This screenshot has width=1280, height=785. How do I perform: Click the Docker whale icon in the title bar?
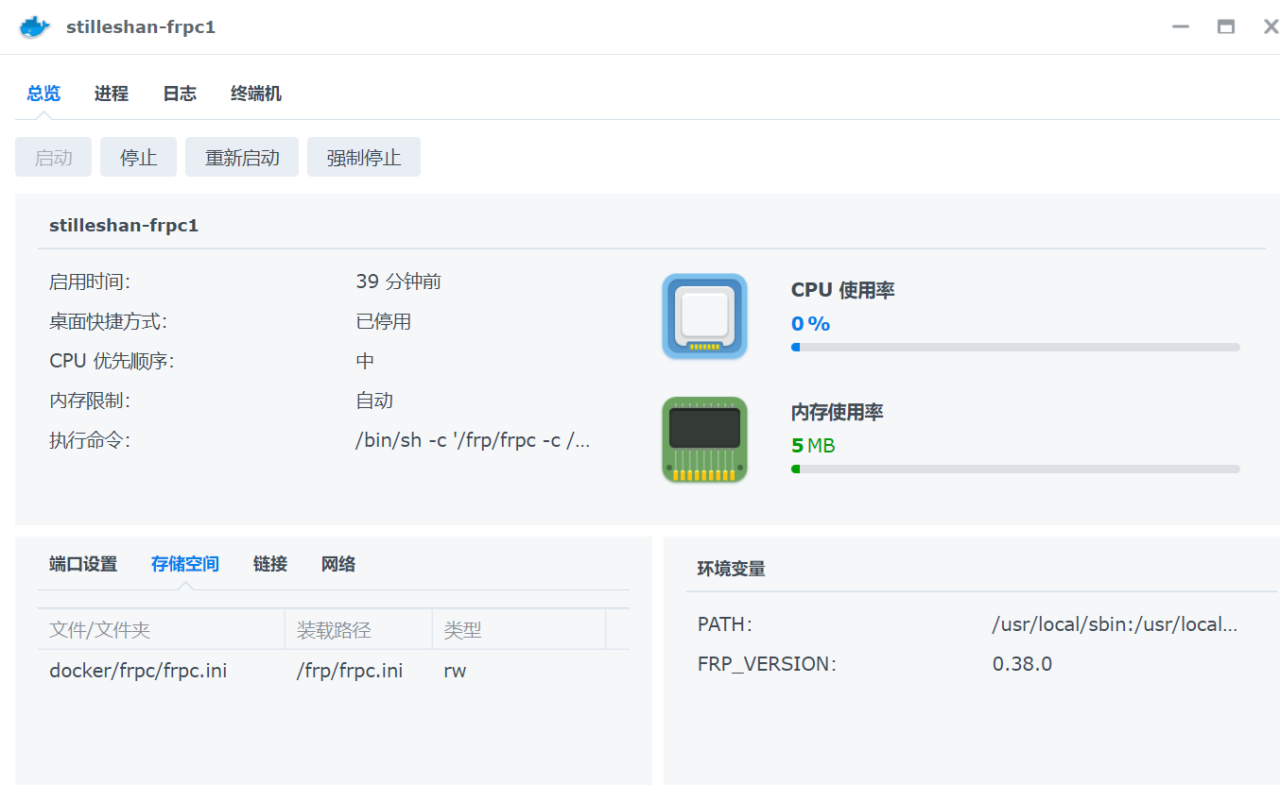33,27
